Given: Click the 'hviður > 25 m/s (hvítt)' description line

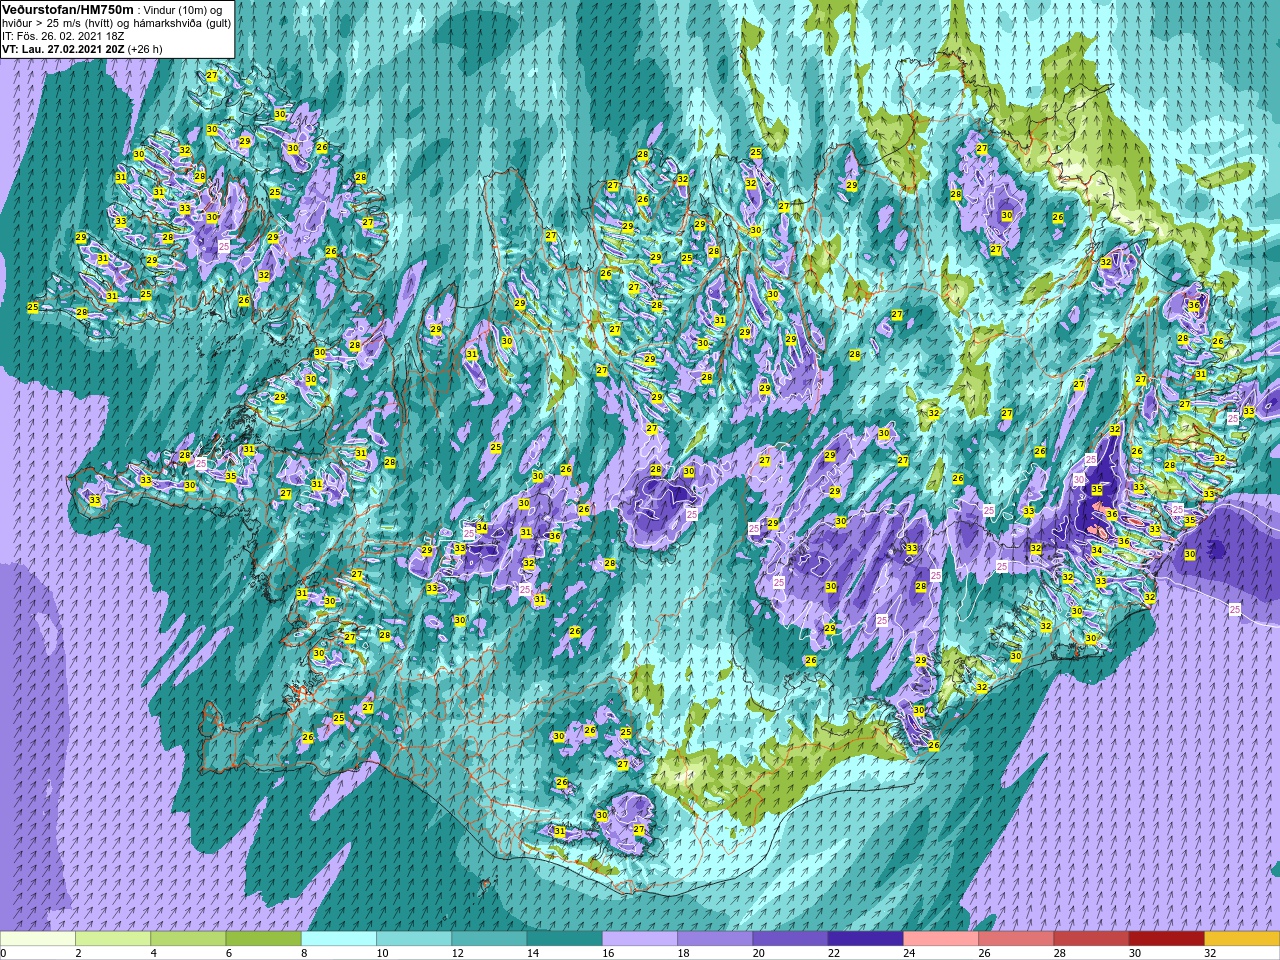Looking at the screenshot, I should [117, 23].
